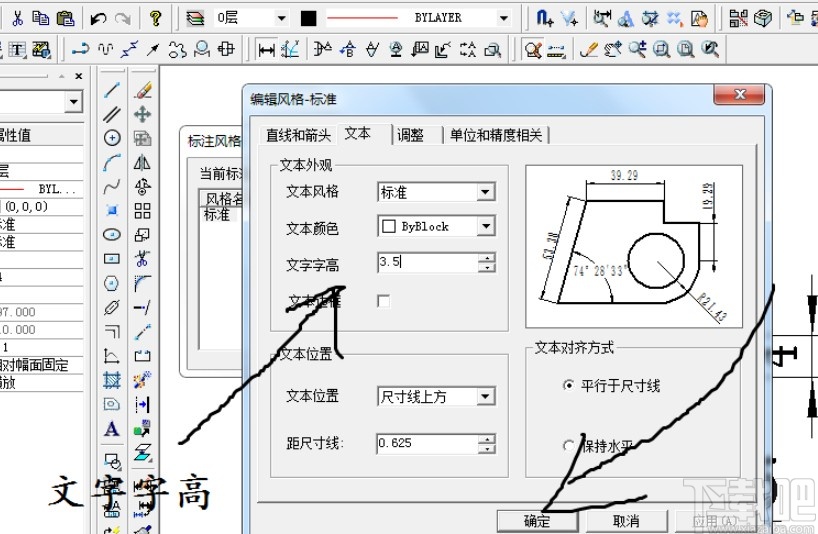Select the Spline curve tool
818x534 pixels.
112,186
